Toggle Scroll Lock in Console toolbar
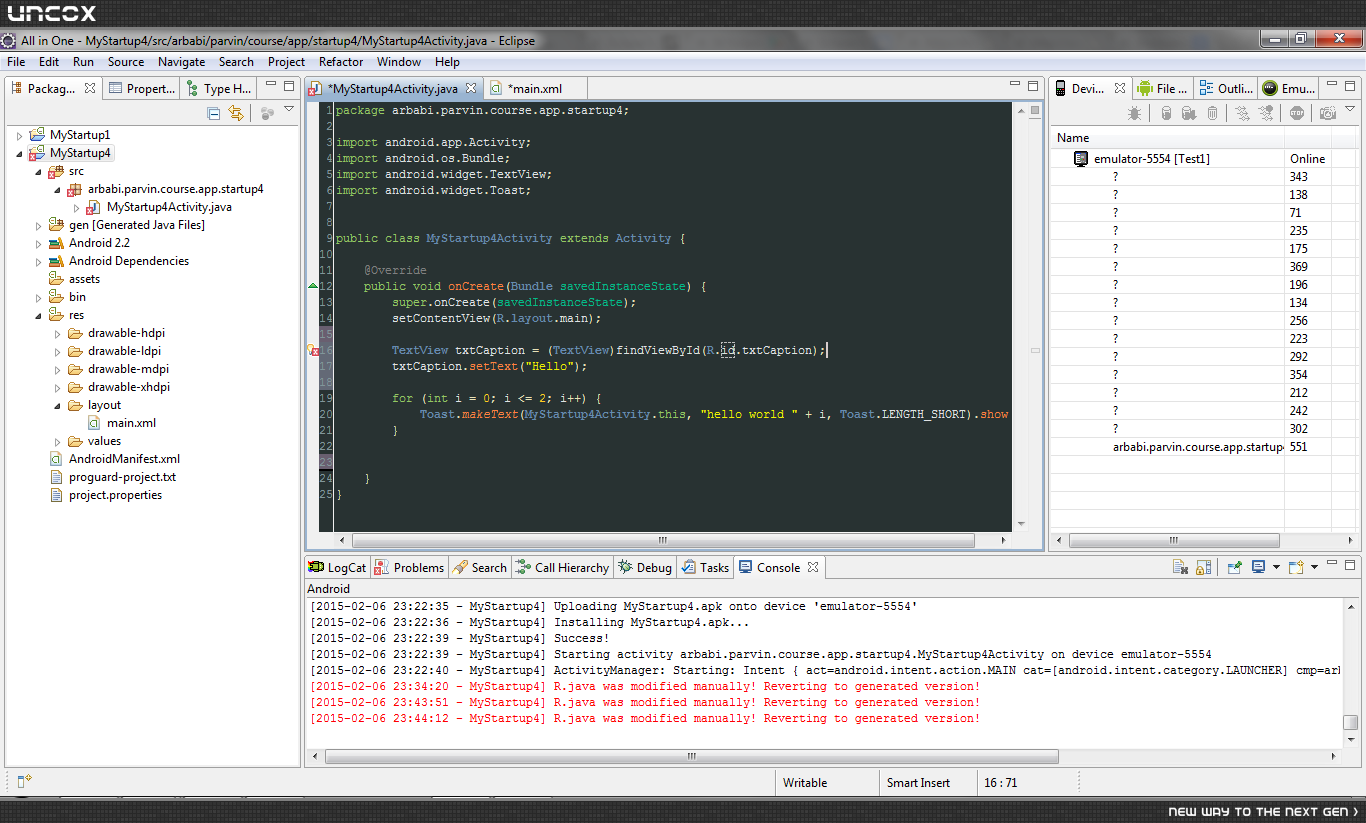Viewport: 1366px width, 823px height. 1204,567
